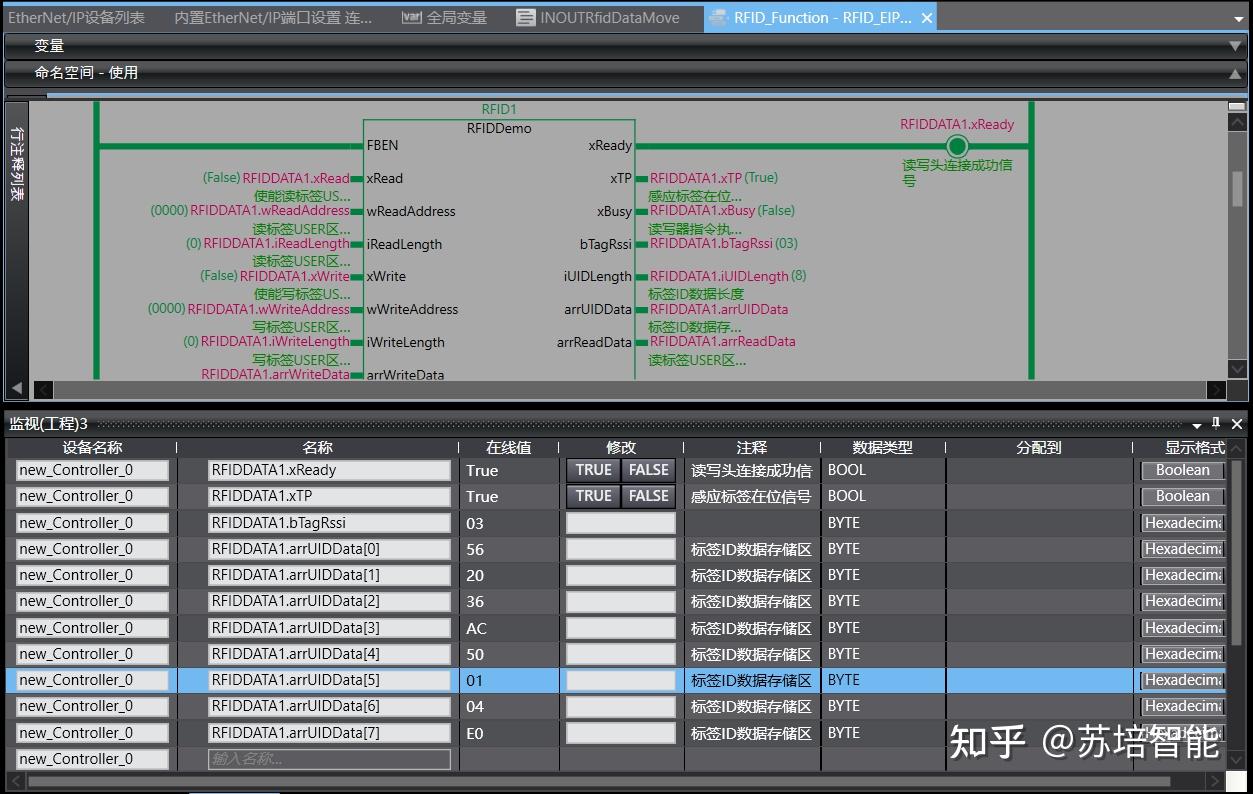Open display format dropdown for xTP row
The height and width of the screenshot is (794, 1253).
1183,496
